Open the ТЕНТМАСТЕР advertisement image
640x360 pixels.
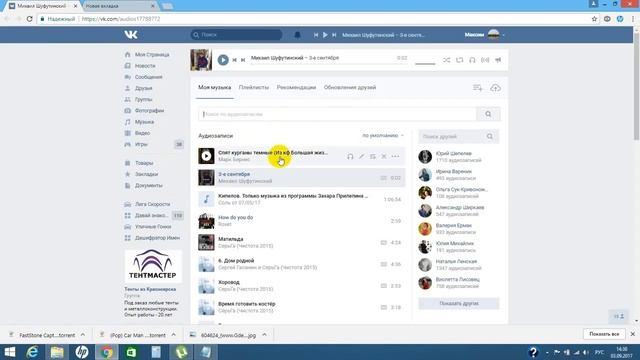[153, 266]
